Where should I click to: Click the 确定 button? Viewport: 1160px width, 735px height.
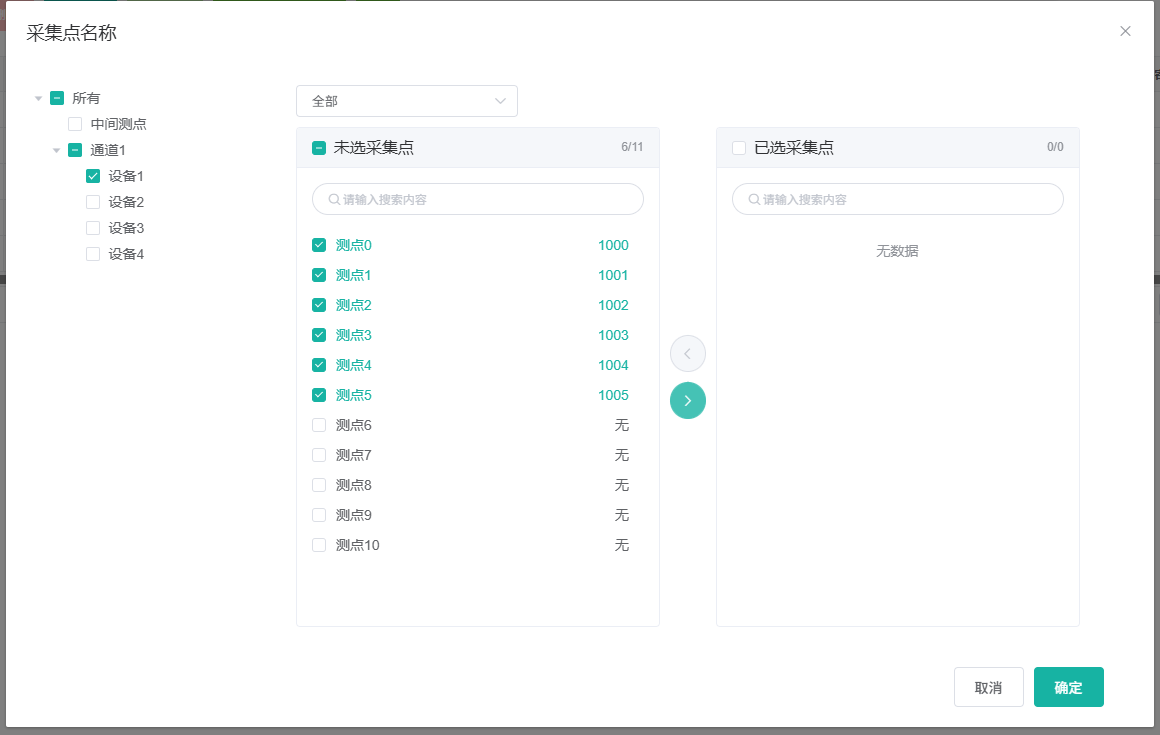pyautogui.click(x=1068, y=687)
